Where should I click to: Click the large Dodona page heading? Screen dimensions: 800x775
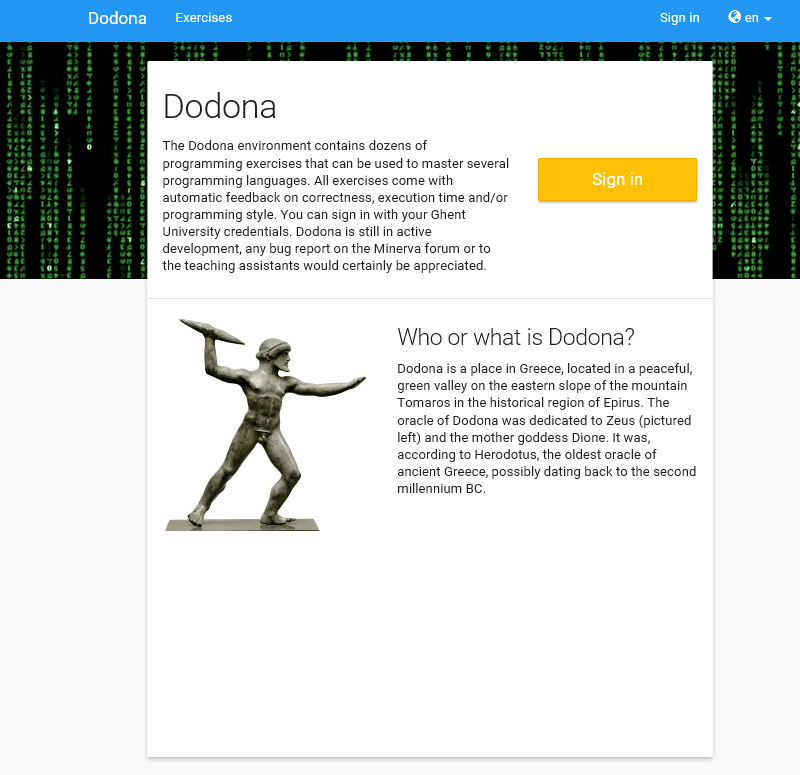tap(219, 107)
